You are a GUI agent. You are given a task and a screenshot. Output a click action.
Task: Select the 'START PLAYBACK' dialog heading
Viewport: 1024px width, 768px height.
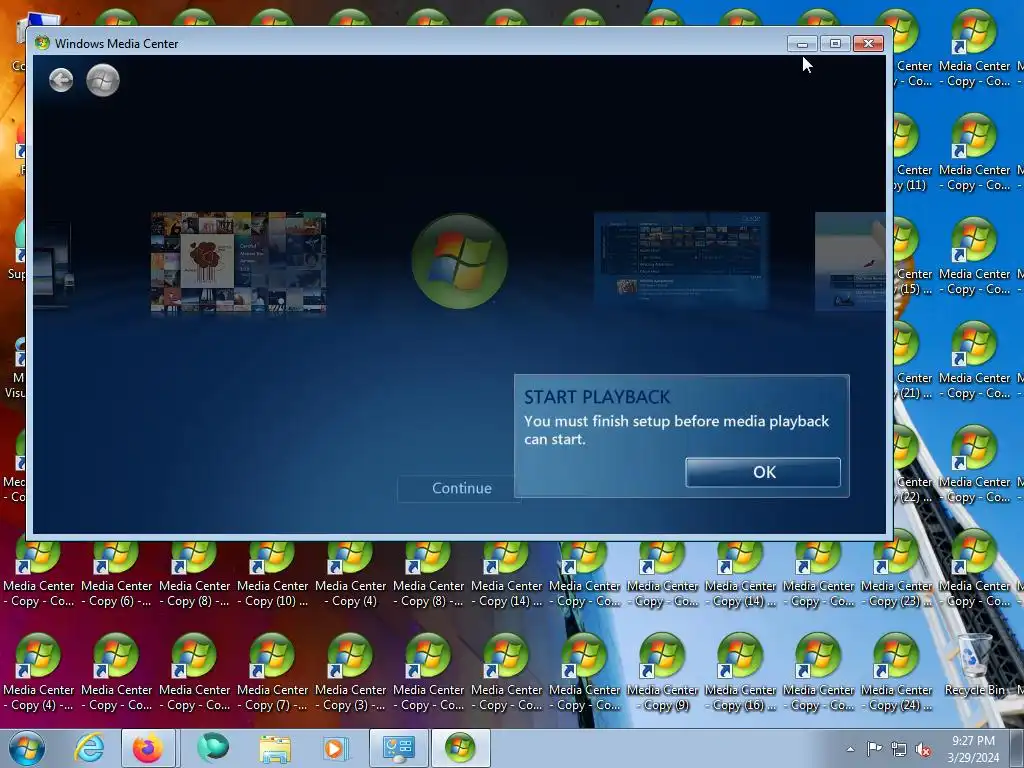point(597,397)
